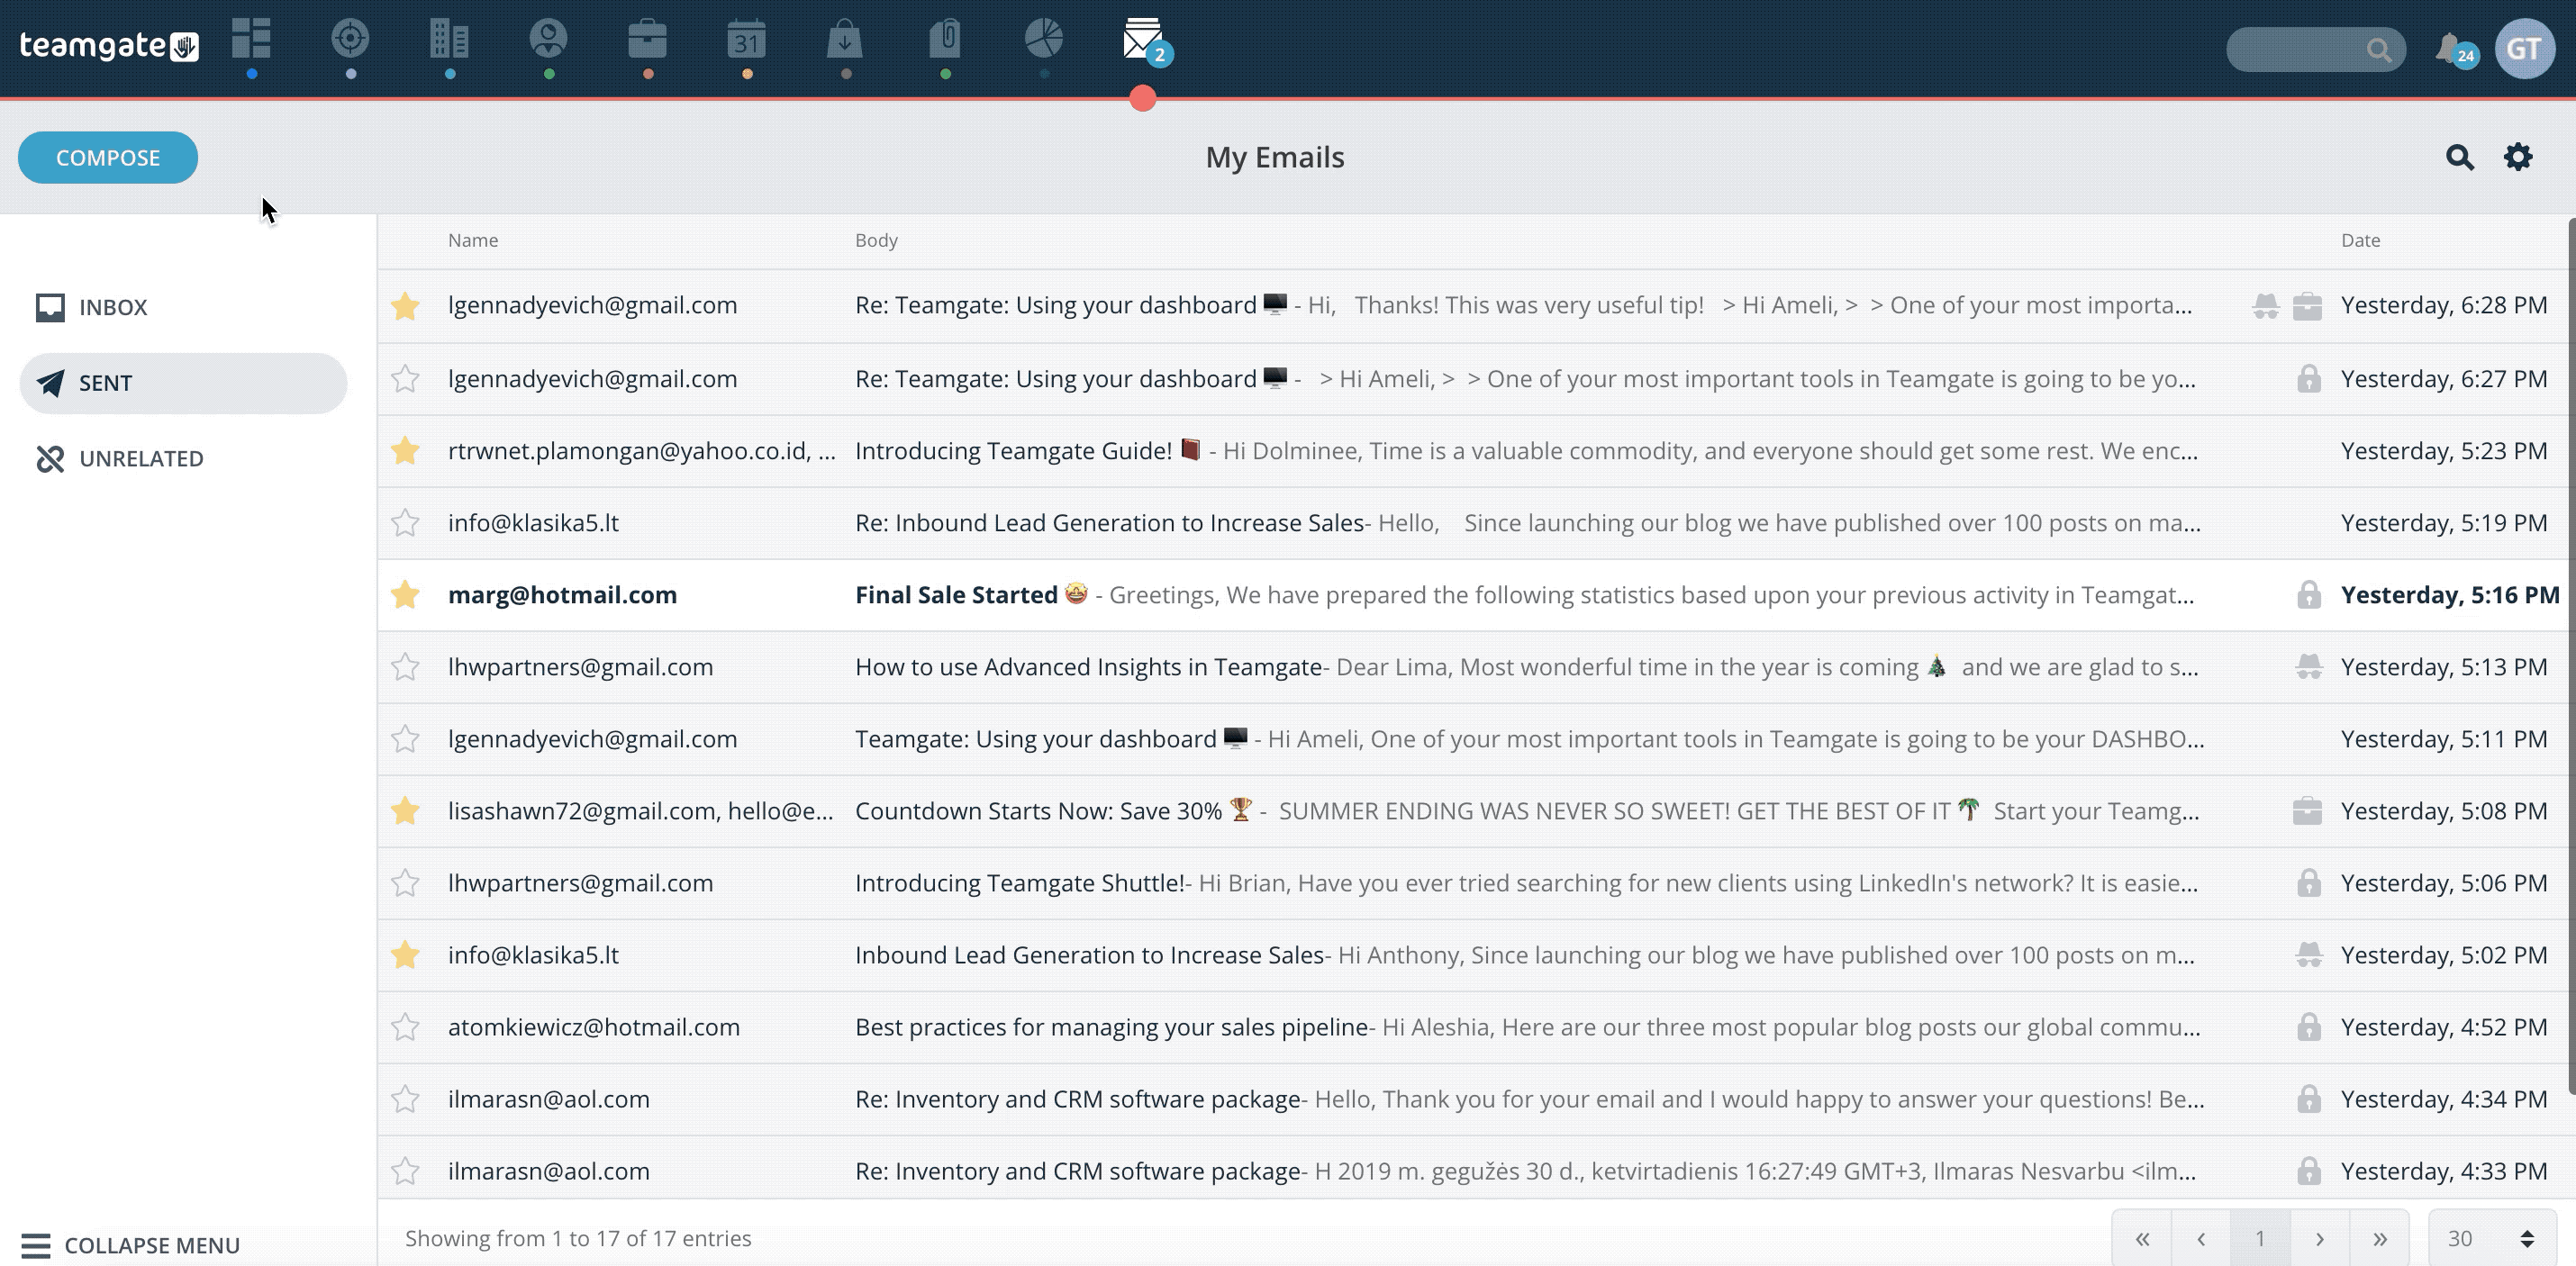Image resolution: width=2576 pixels, height=1266 pixels.
Task: Select page 1 in pagination
Action: pyautogui.click(x=2260, y=1238)
